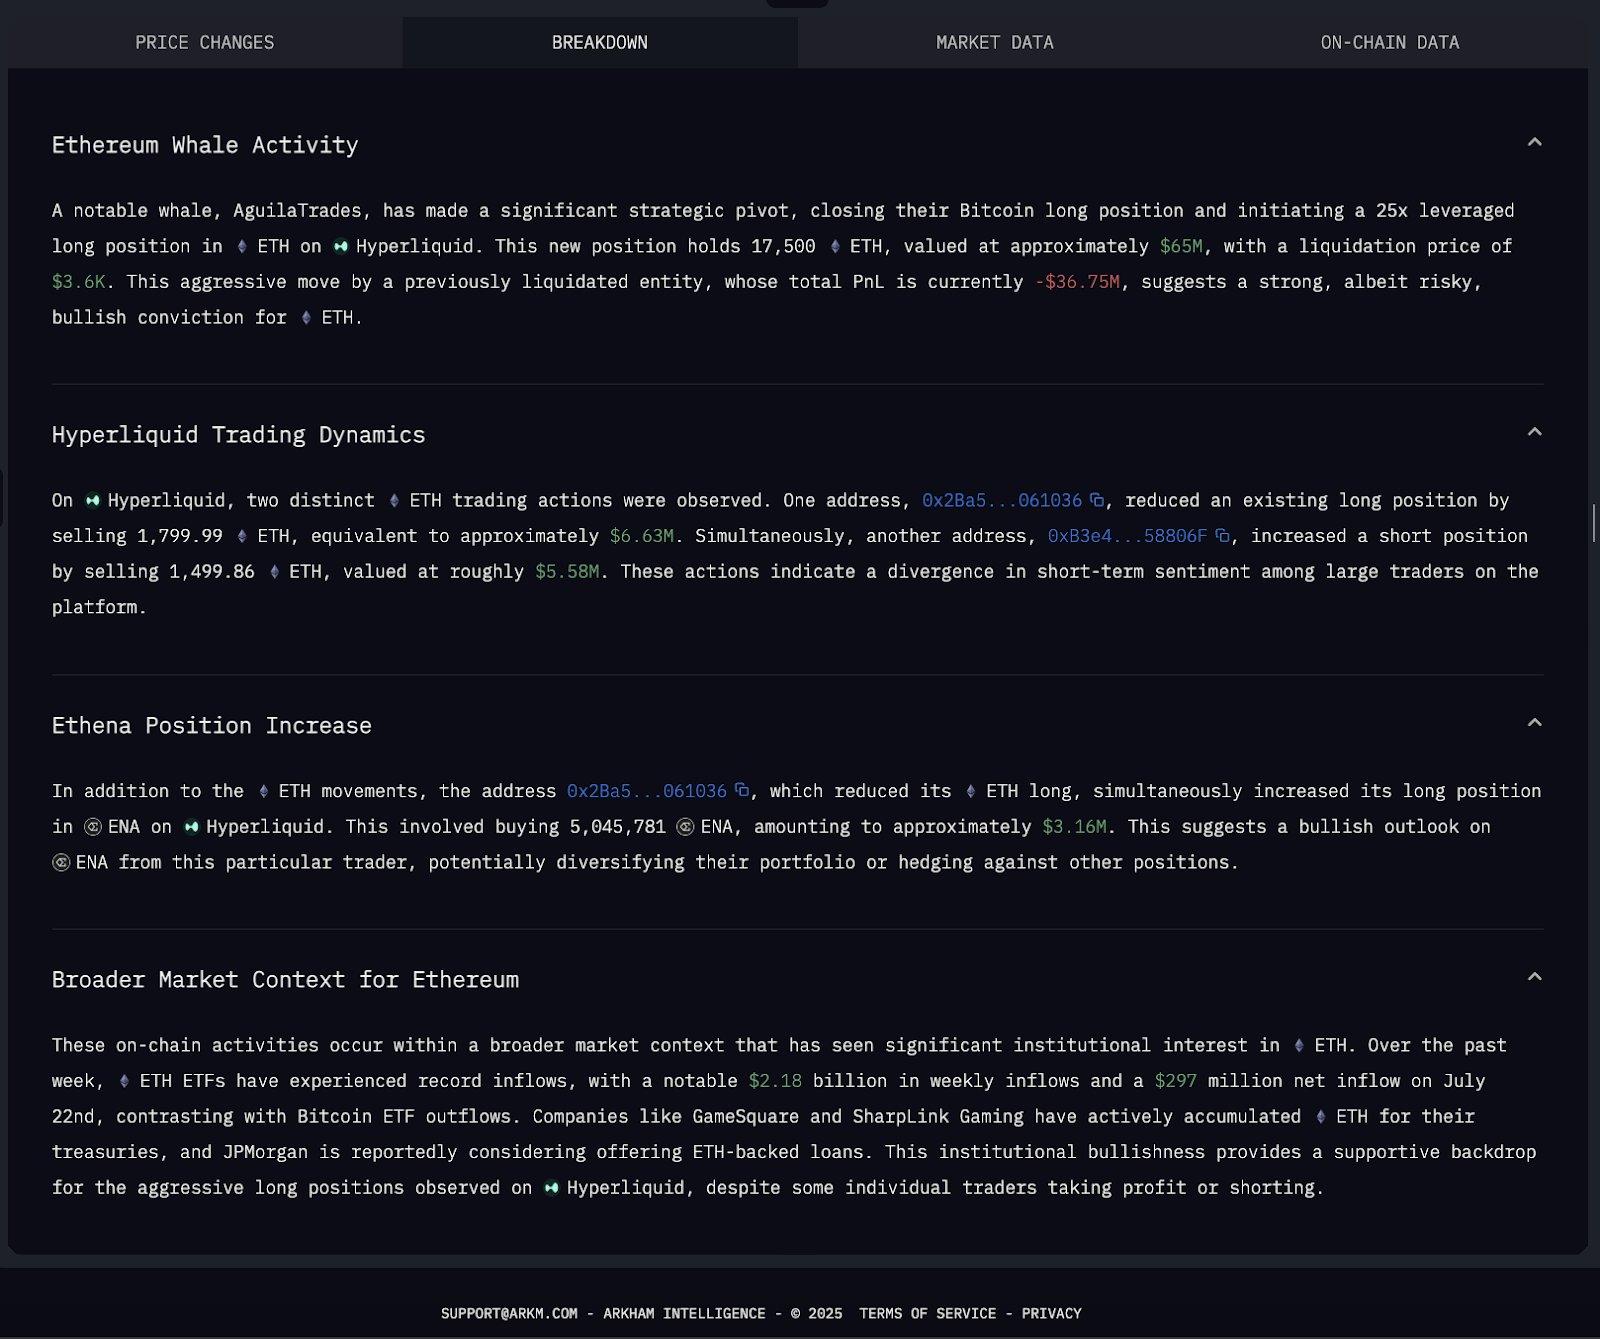Switch to the Price Changes tab
Image resolution: width=1600 pixels, height=1339 pixels.
coord(204,42)
